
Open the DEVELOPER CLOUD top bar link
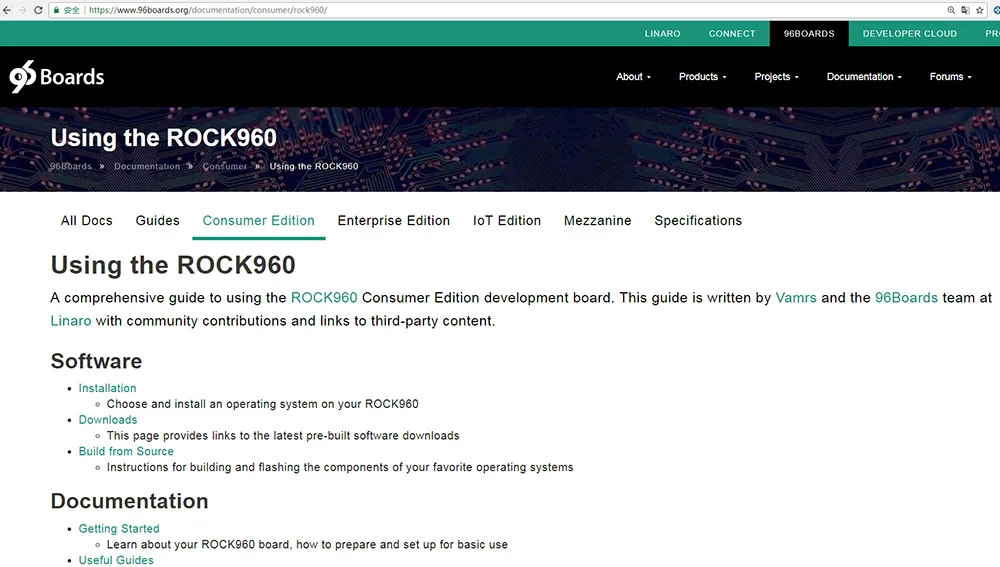[909, 33]
